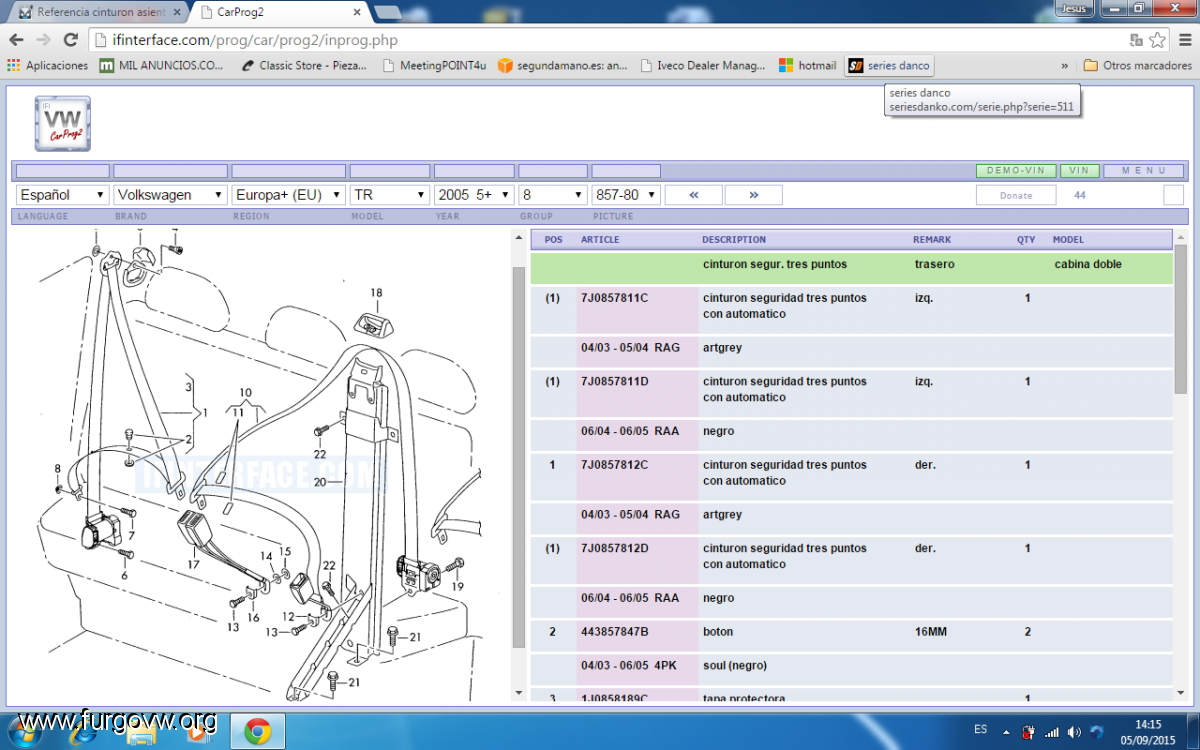1200x750 pixels.
Task: Open the Volkswagen brand dropdown
Action: tap(170, 195)
